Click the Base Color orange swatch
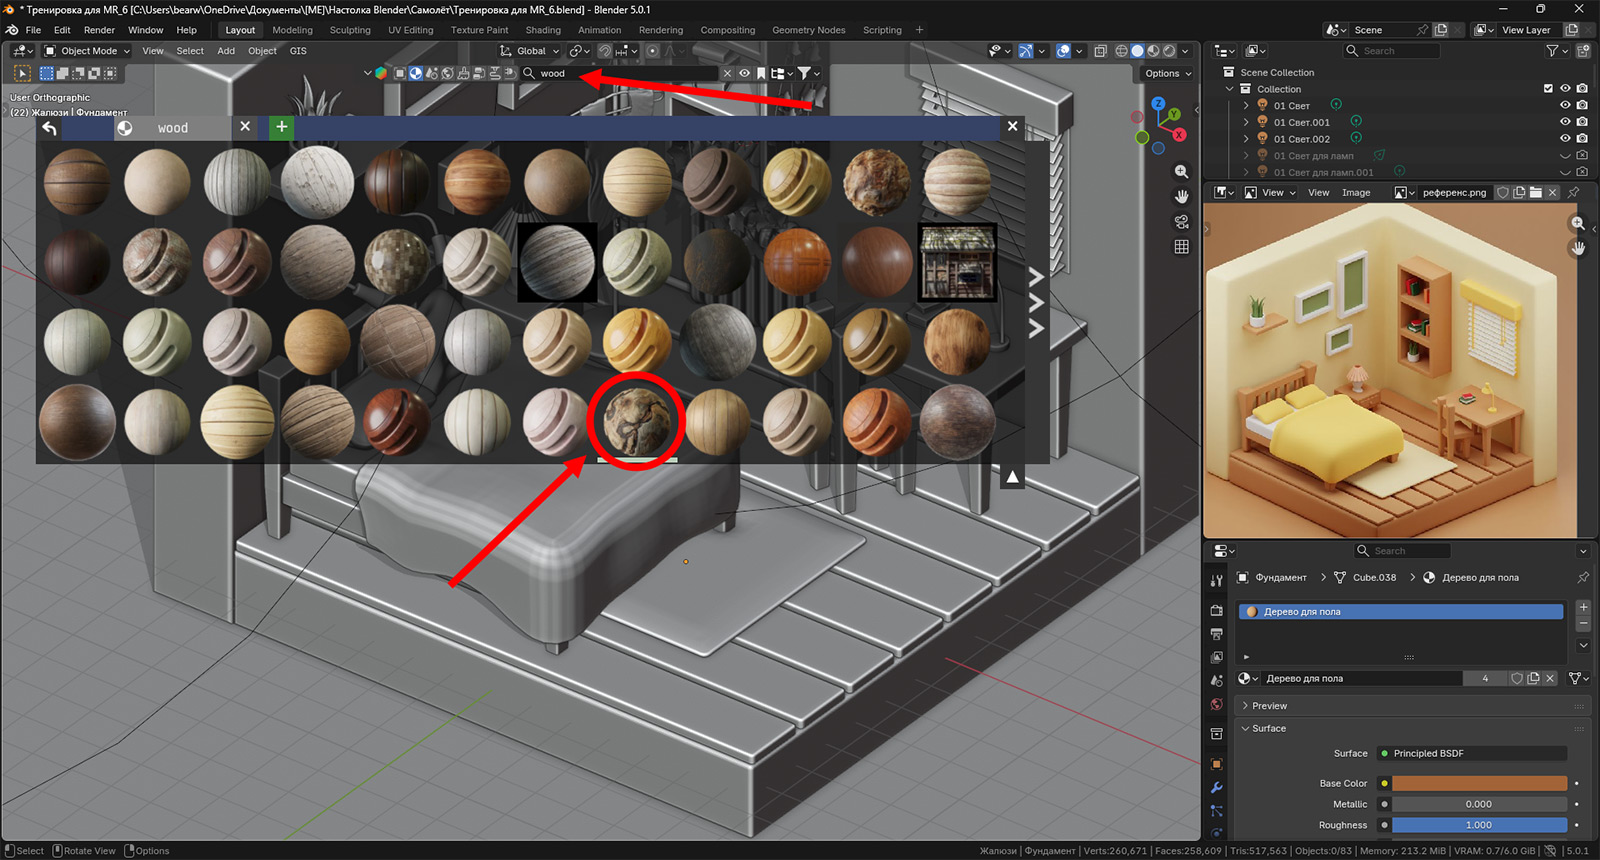Image resolution: width=1600 pixels, height=860 pixels. point(1479,783)
